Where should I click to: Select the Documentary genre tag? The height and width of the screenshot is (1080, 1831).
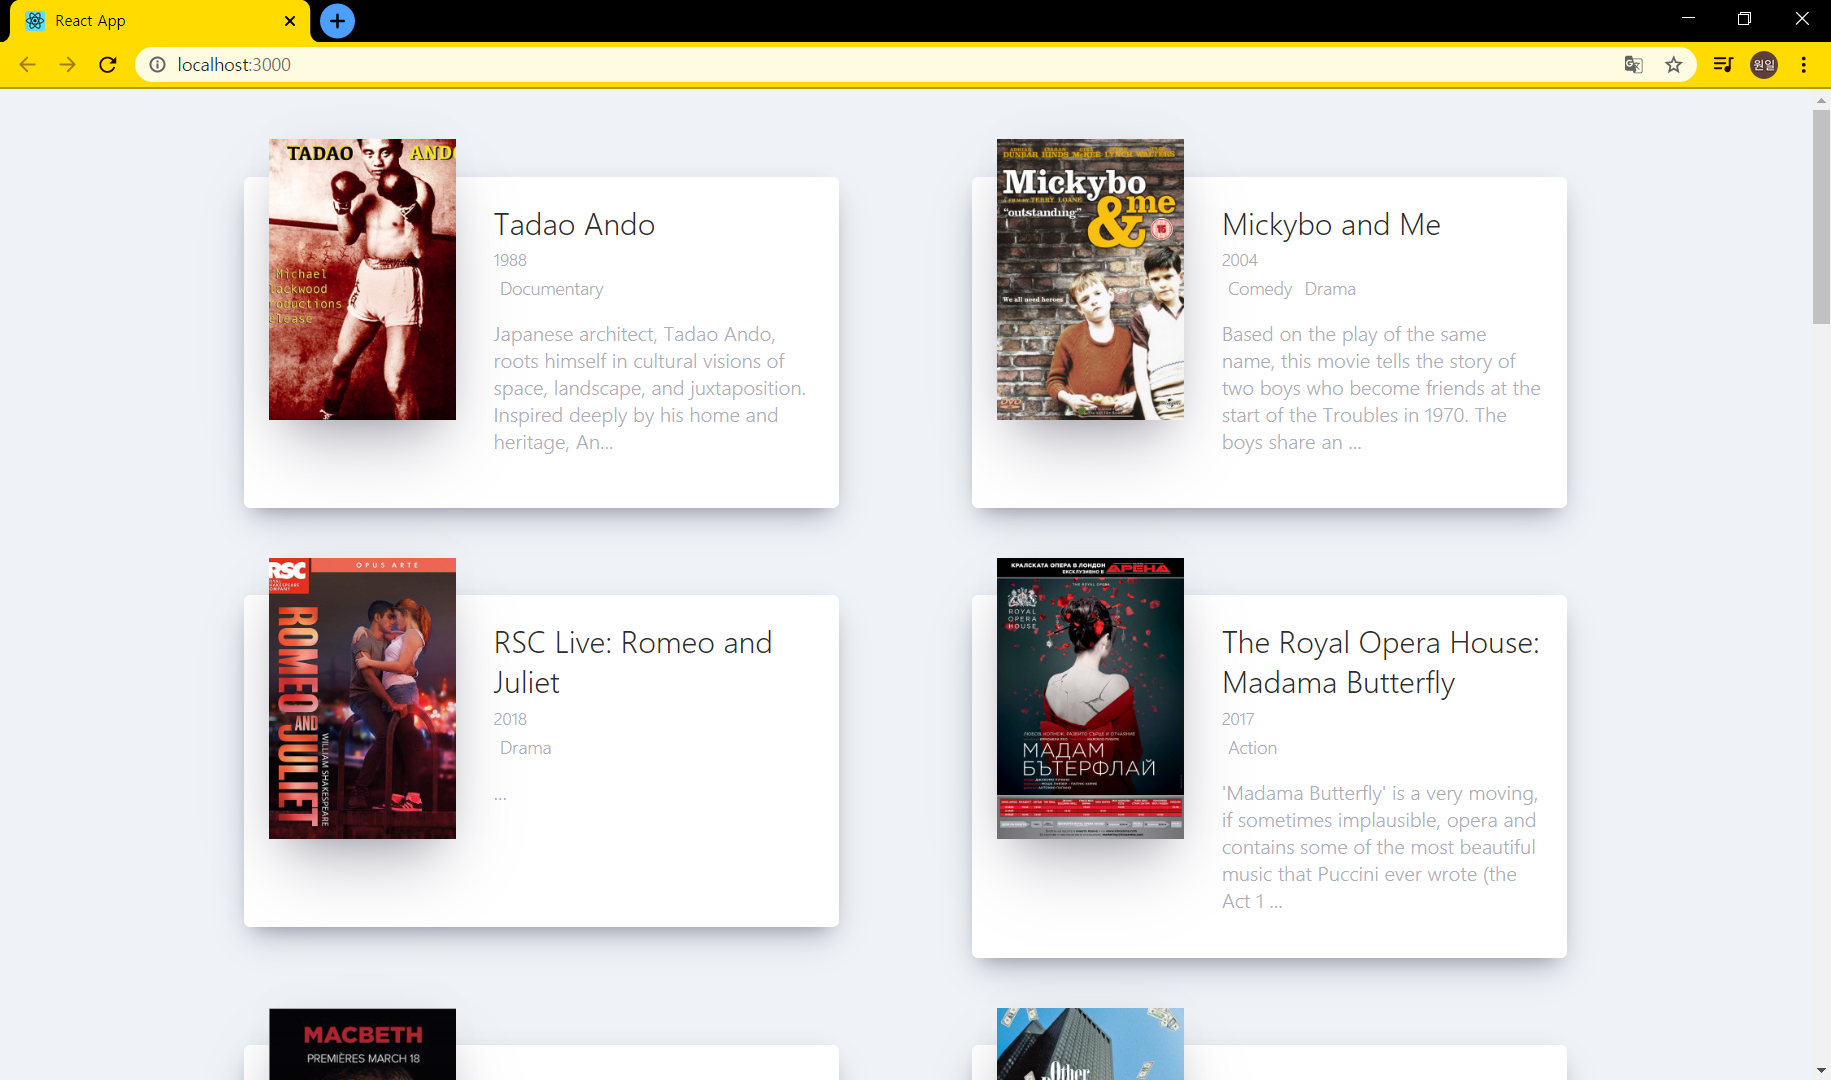(552, 289)
